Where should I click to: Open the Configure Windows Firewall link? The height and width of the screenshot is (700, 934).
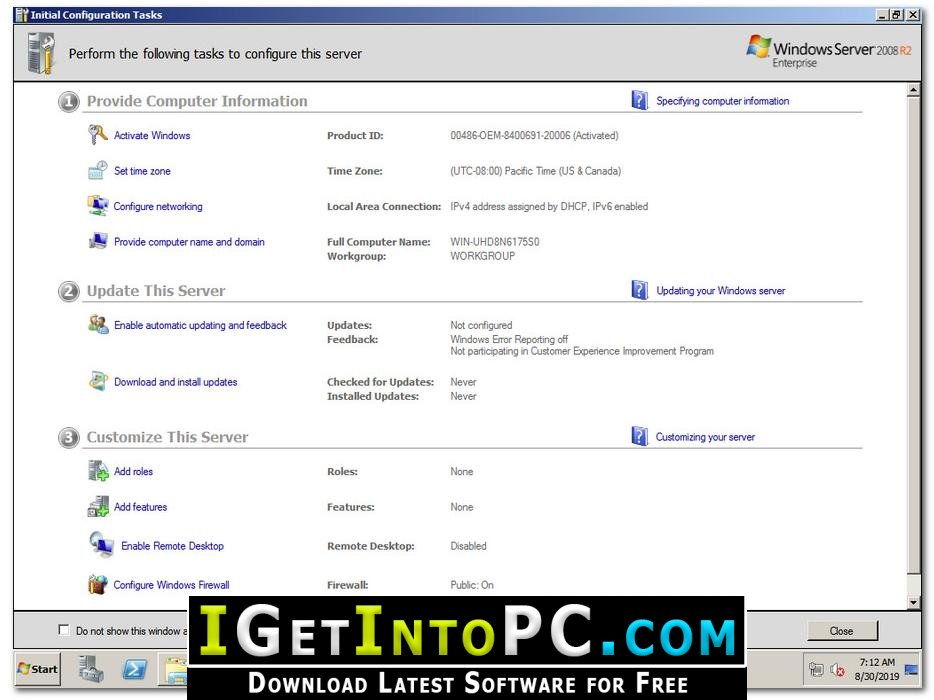[x=171, y=585]
